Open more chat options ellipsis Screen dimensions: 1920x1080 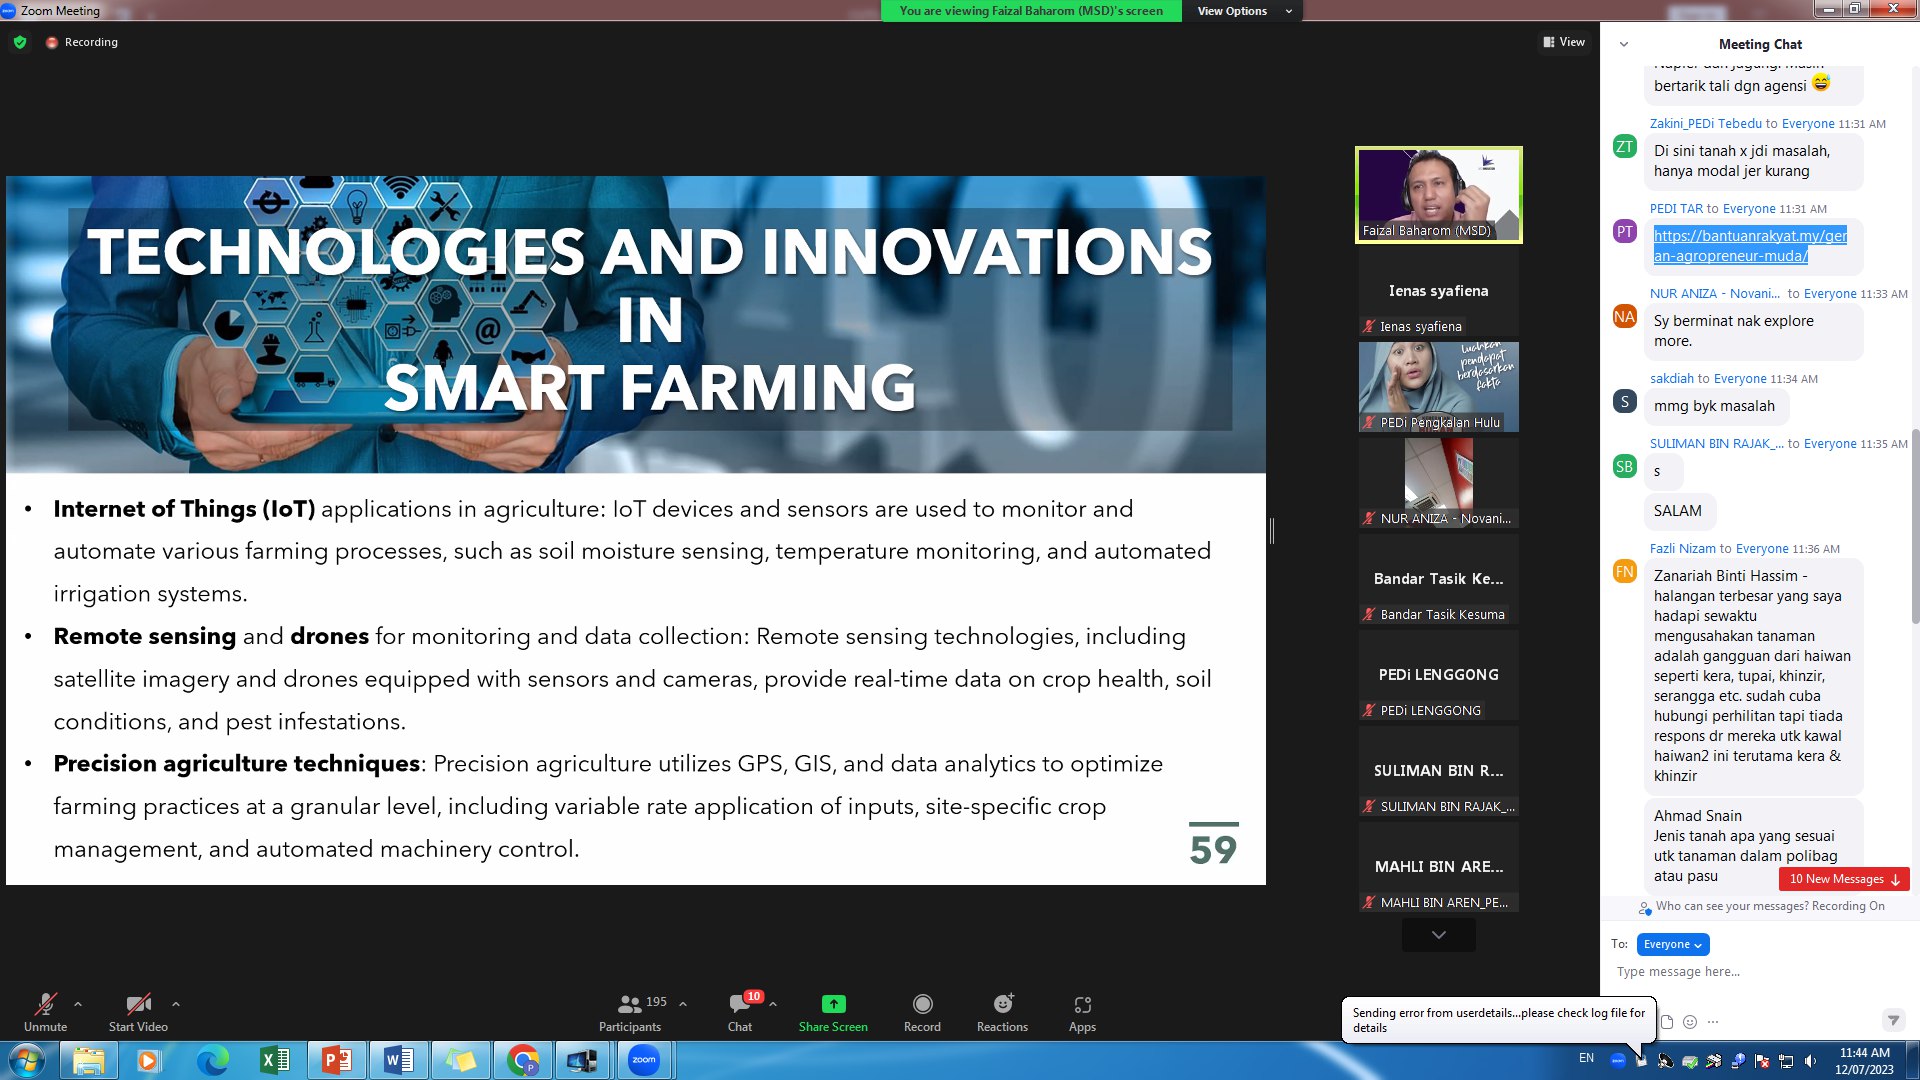tap(1713, 1022)
